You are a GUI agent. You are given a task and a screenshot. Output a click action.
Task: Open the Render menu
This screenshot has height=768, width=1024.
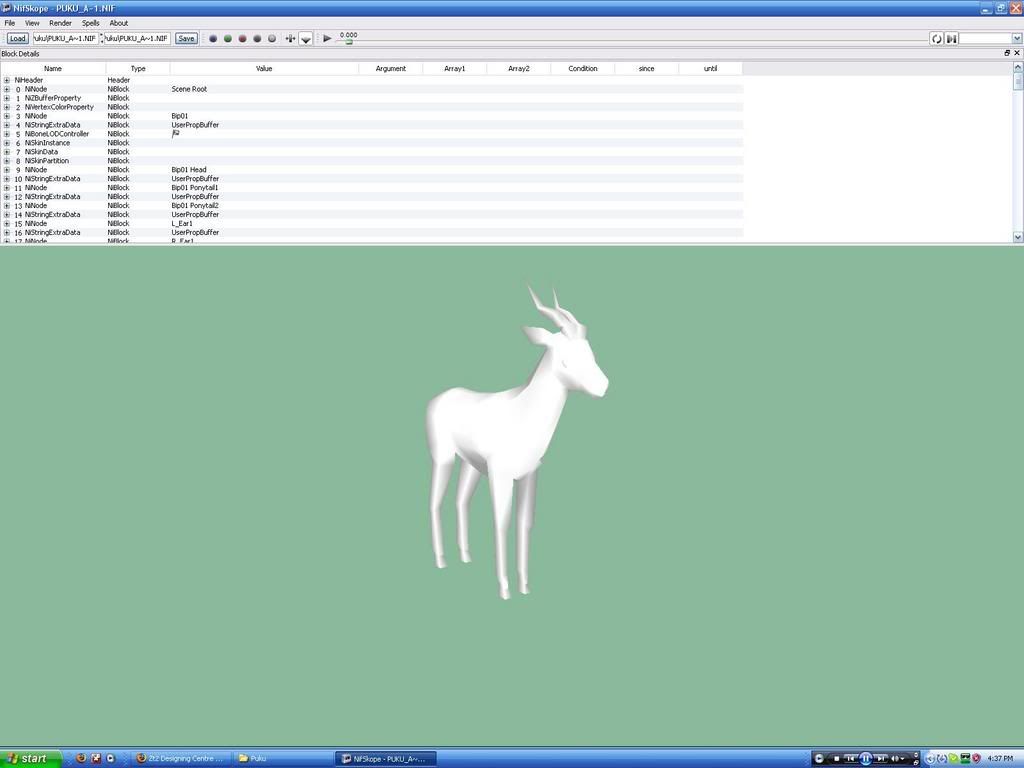[x=60, y=23]
